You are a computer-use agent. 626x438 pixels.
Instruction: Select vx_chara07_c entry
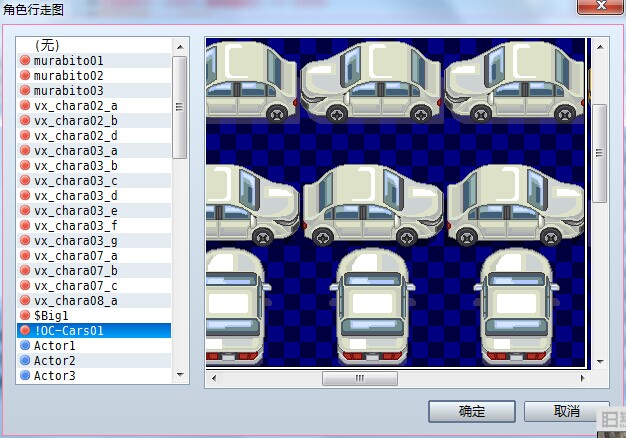pyautogui.click(x=94, y=286)
